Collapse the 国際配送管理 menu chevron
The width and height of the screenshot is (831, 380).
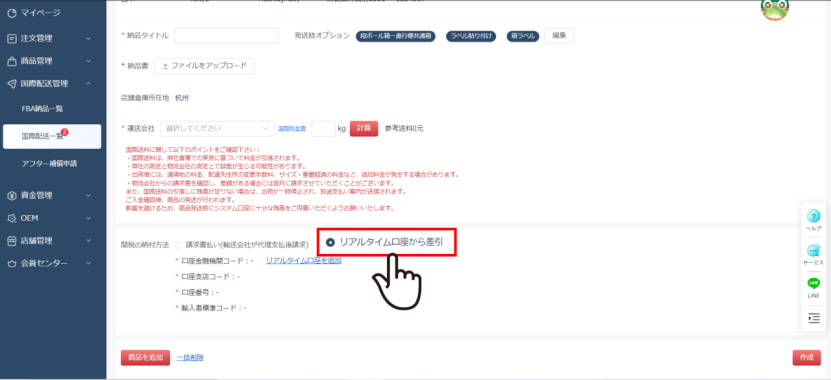click(x=88, y=84)
